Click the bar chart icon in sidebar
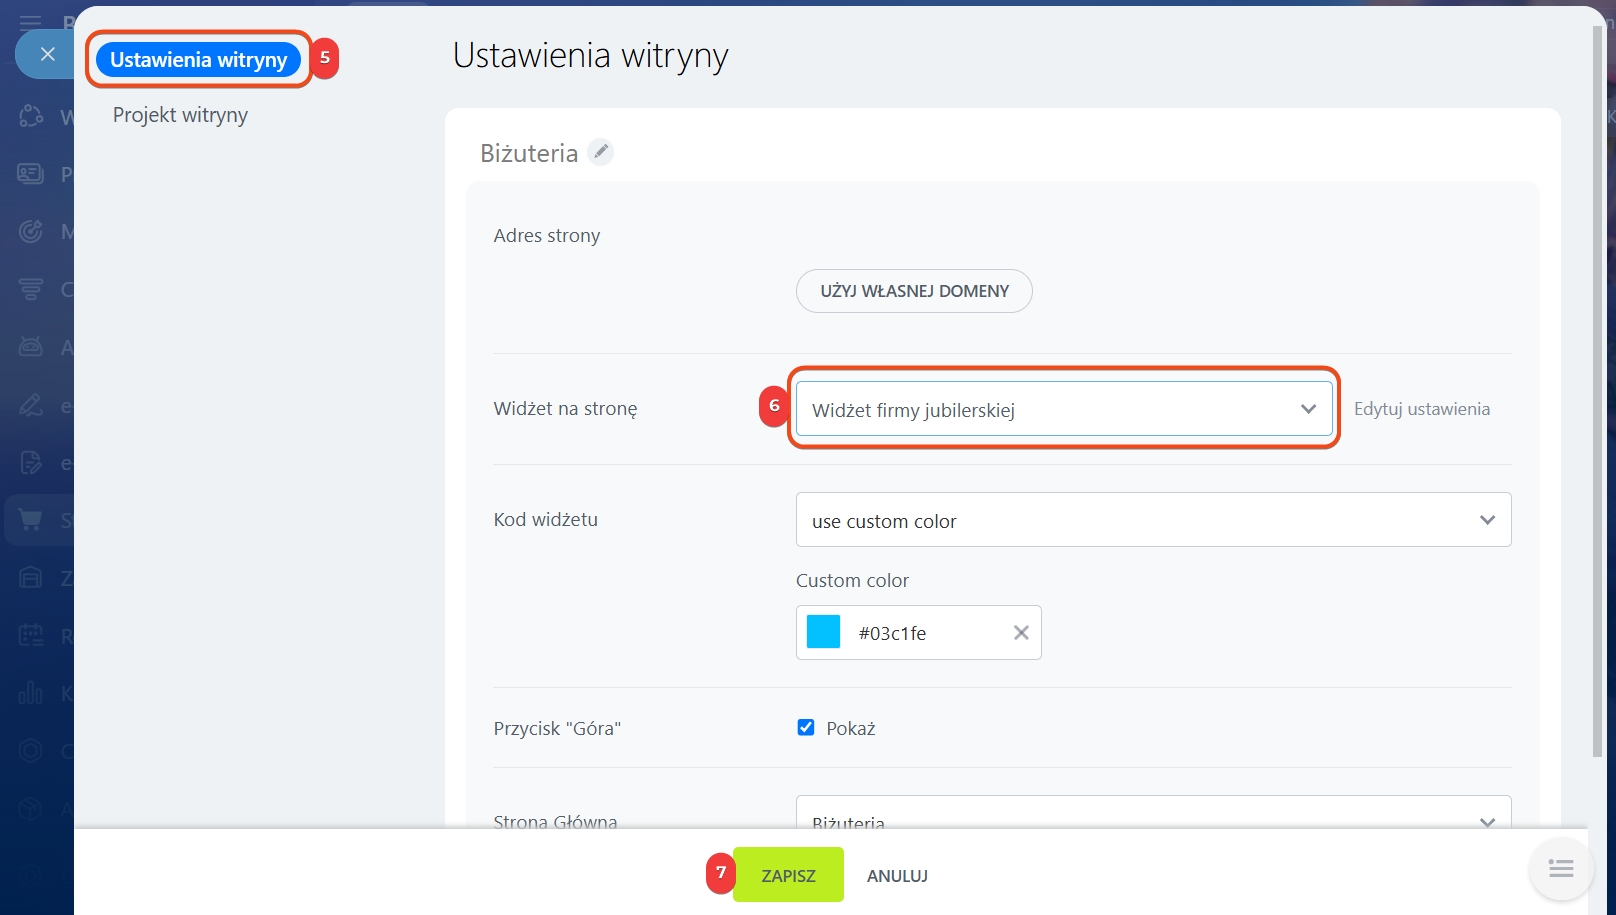Viewport: 1616px width, 915px height. coord(31,693)
